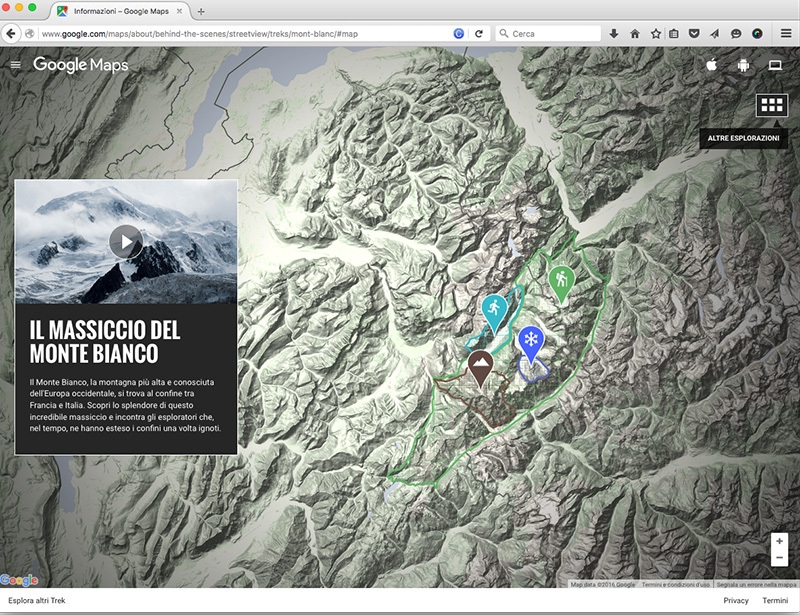Play the Monte Bianco intro video

tap(126, 241)
